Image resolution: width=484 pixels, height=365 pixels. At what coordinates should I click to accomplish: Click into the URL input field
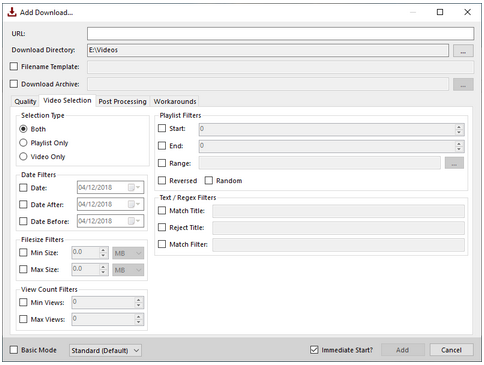(x=280, y=34)
